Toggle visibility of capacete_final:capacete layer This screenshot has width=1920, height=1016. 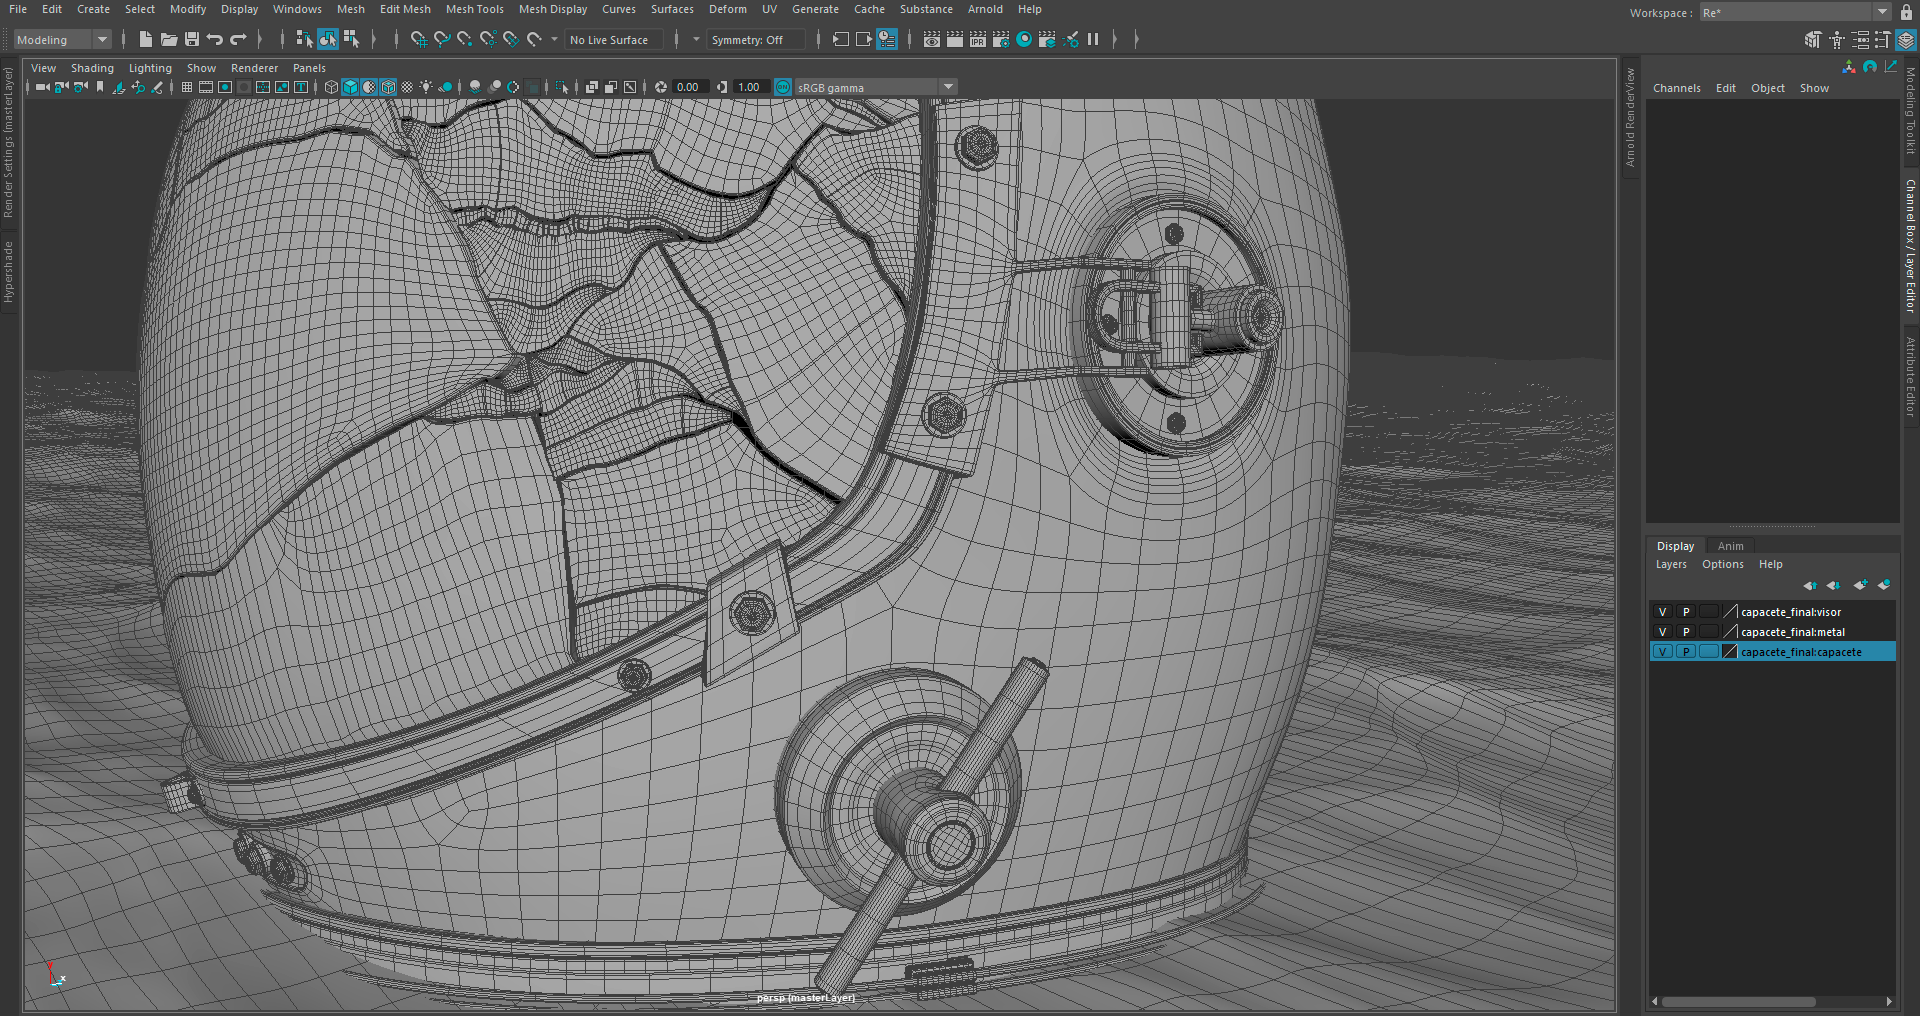click(x=1662, y=652)
